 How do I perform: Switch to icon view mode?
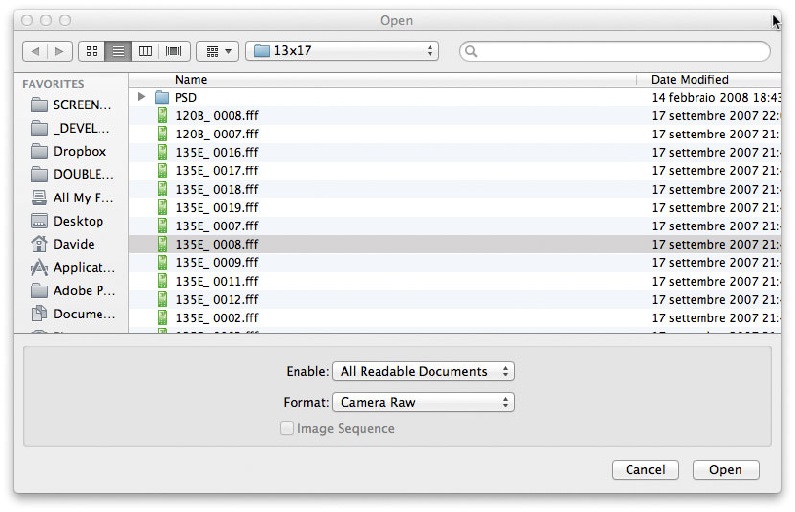pos(92,51)
